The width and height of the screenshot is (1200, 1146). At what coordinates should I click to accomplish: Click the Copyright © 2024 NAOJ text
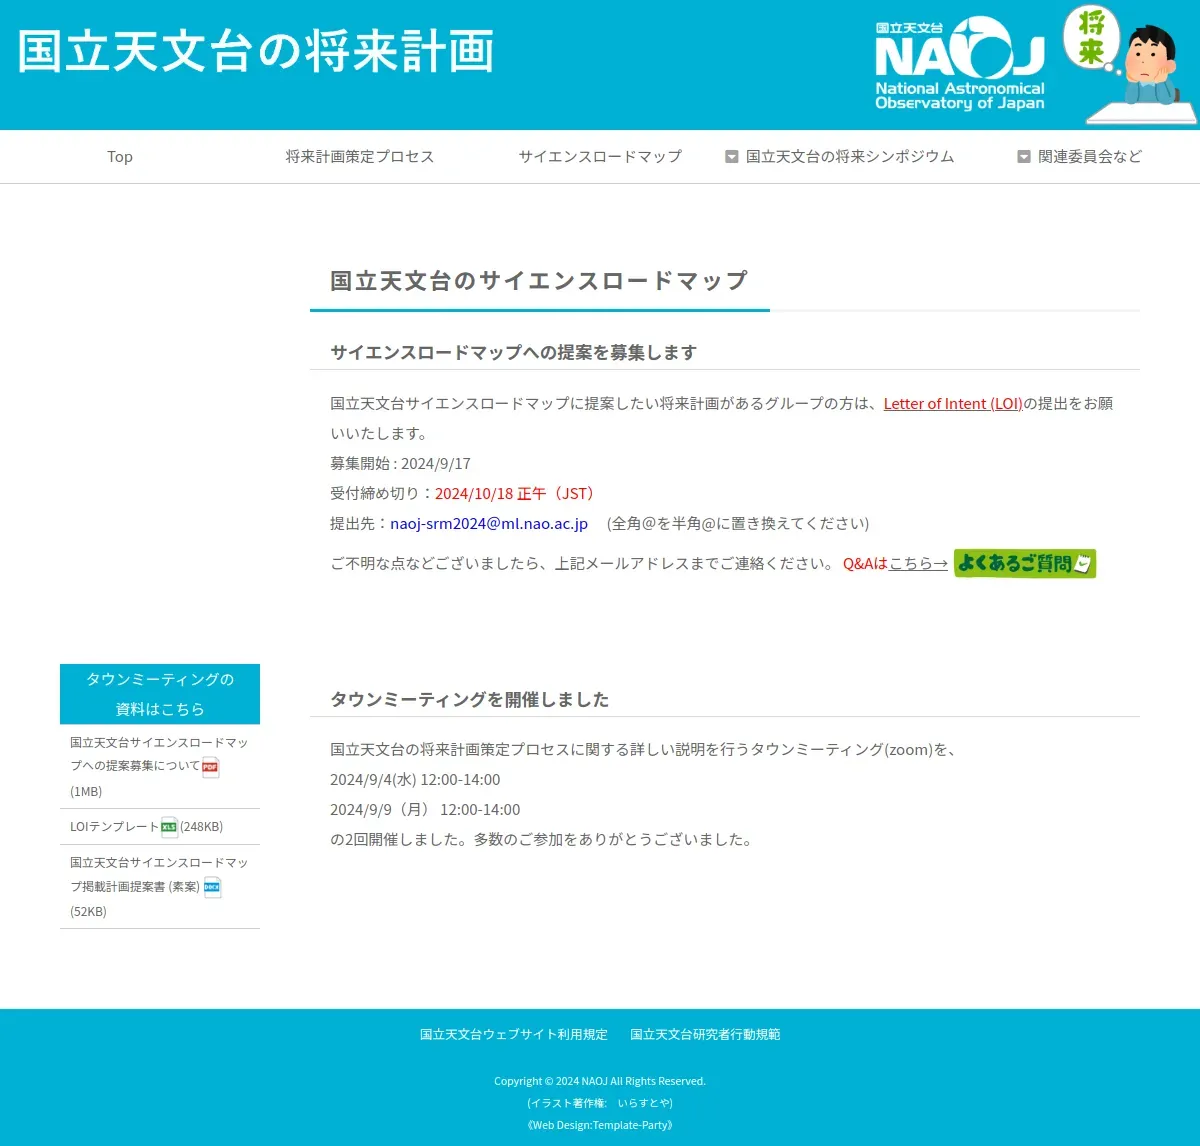tap(600, 1081)
